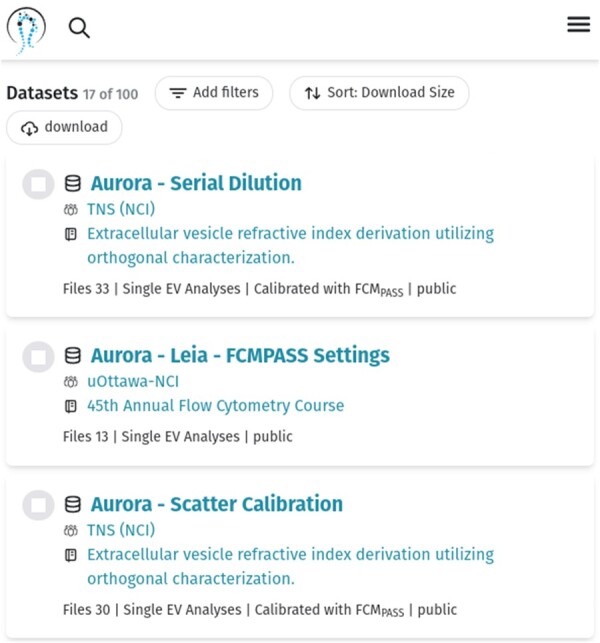Click the uOttawa-NCI group link
Viewport: 600px width, 643px height.
click(133, 381)
